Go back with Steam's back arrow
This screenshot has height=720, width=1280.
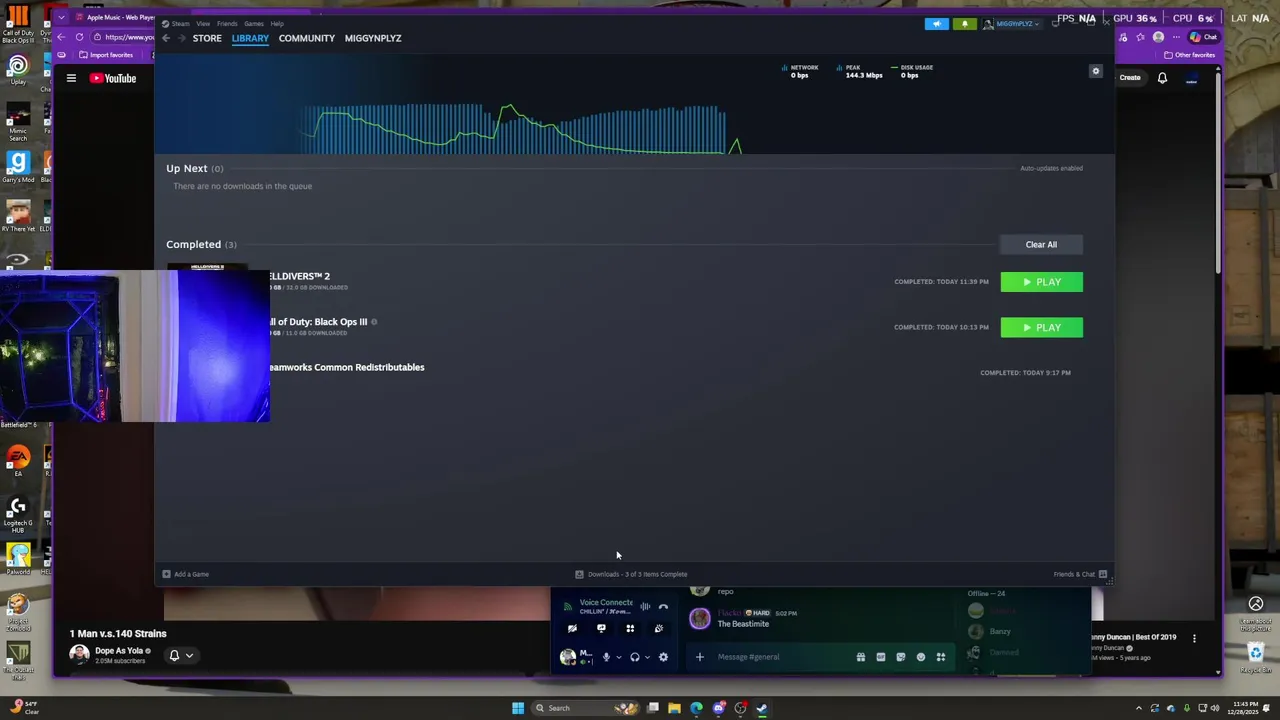coord(166,38)
